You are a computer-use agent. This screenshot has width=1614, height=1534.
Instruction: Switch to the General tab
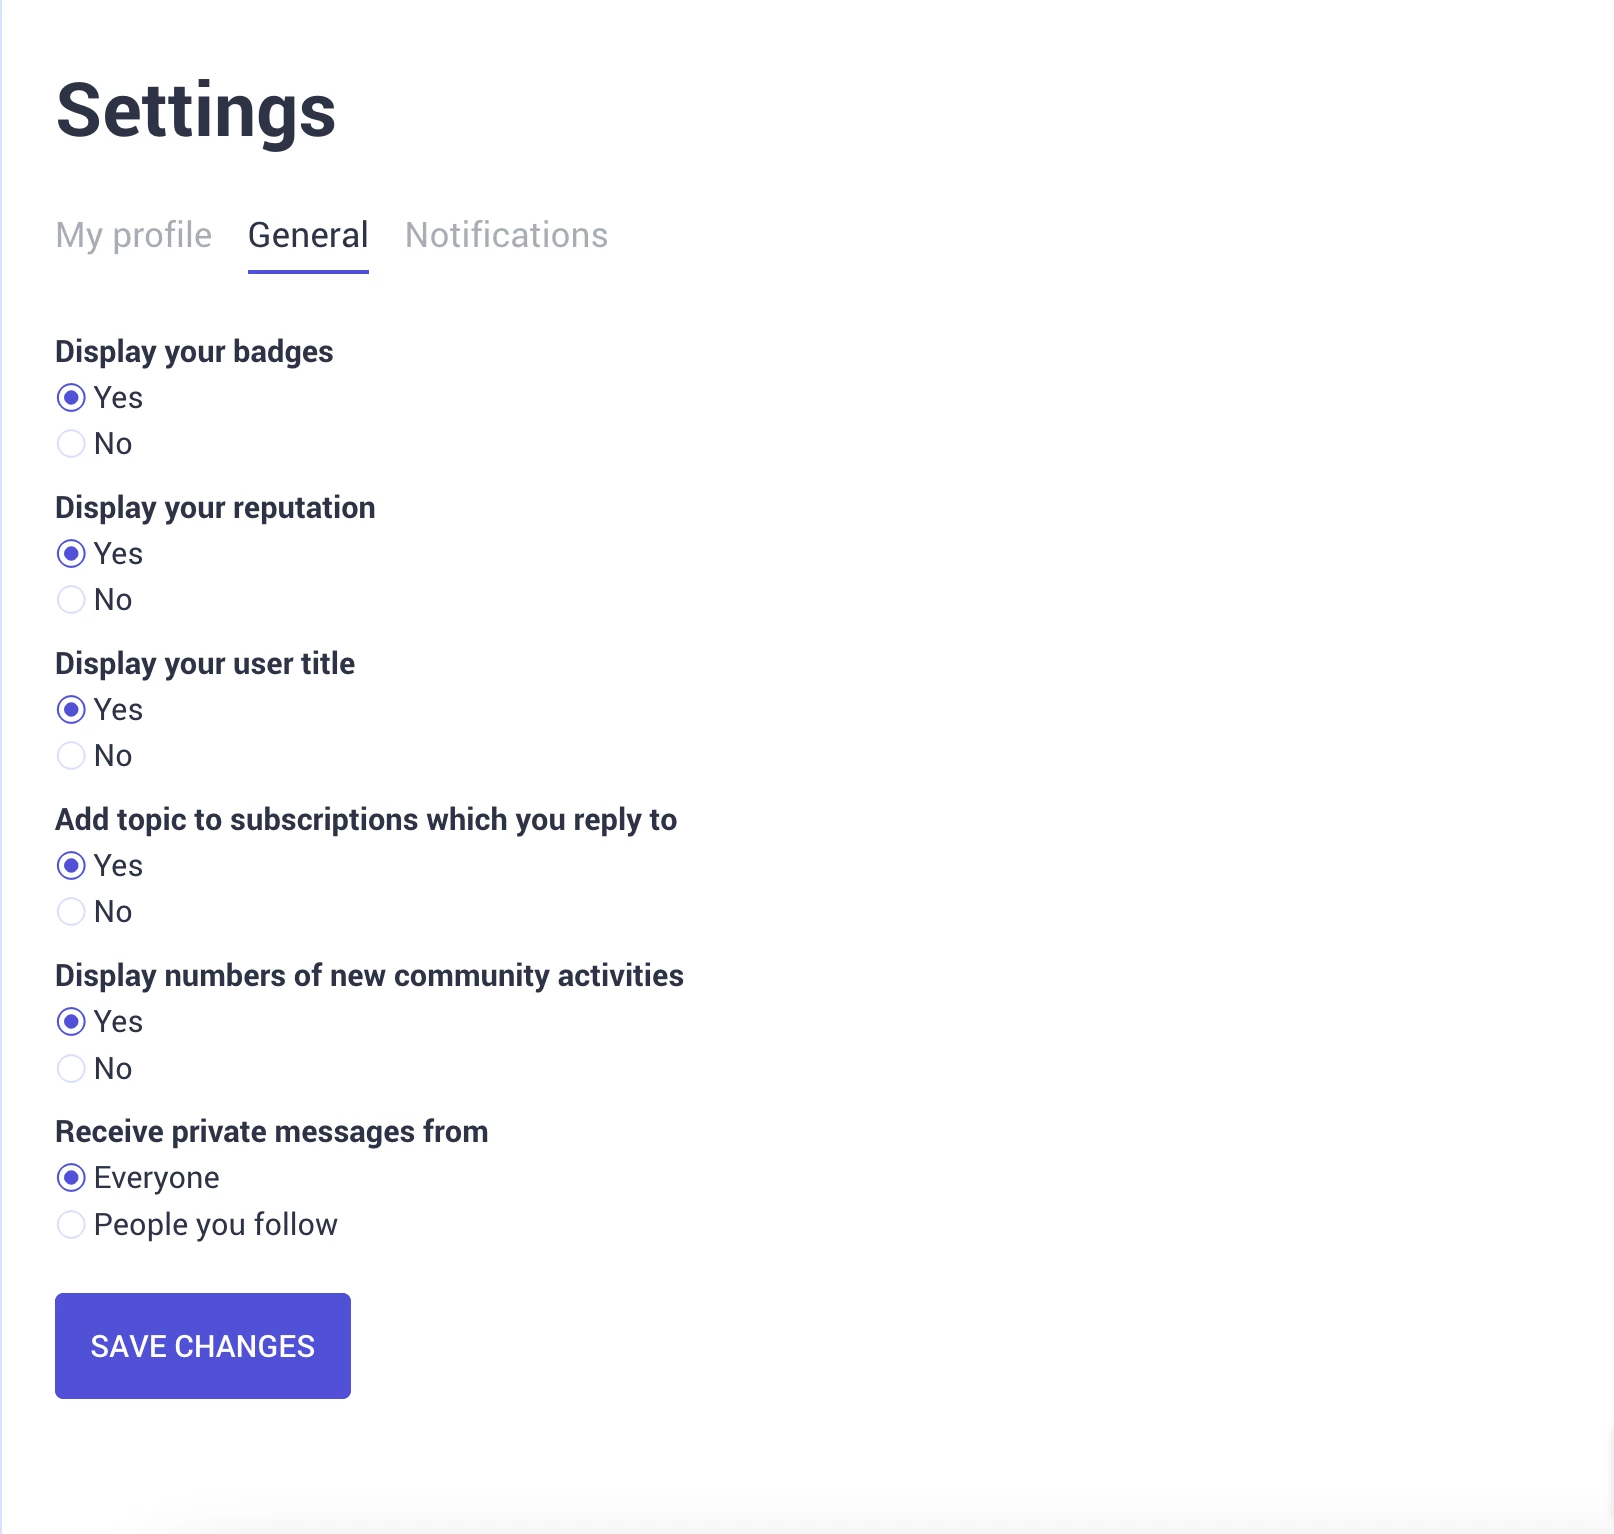coord(308,235)
